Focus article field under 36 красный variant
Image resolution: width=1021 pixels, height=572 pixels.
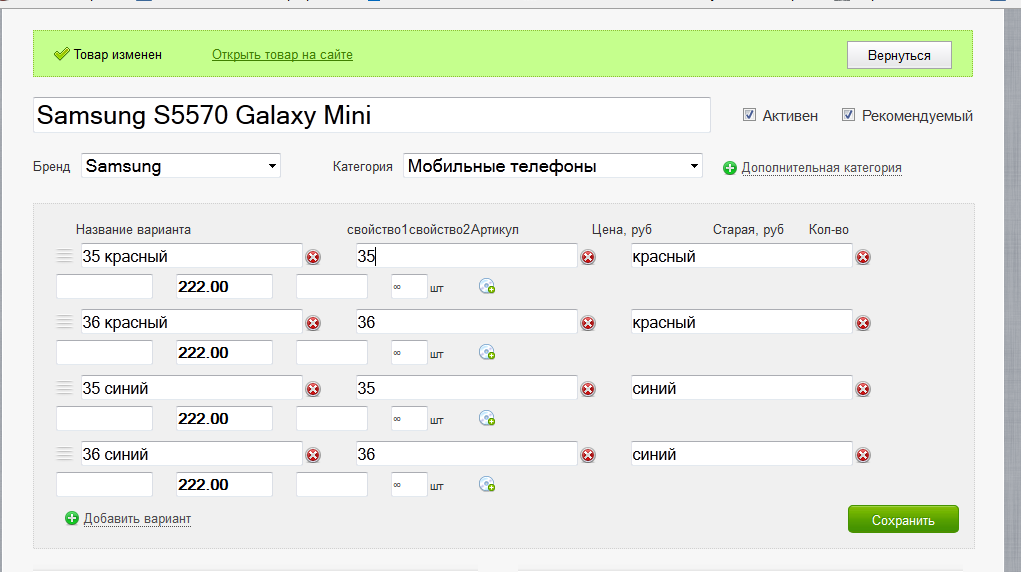(104, 352)
